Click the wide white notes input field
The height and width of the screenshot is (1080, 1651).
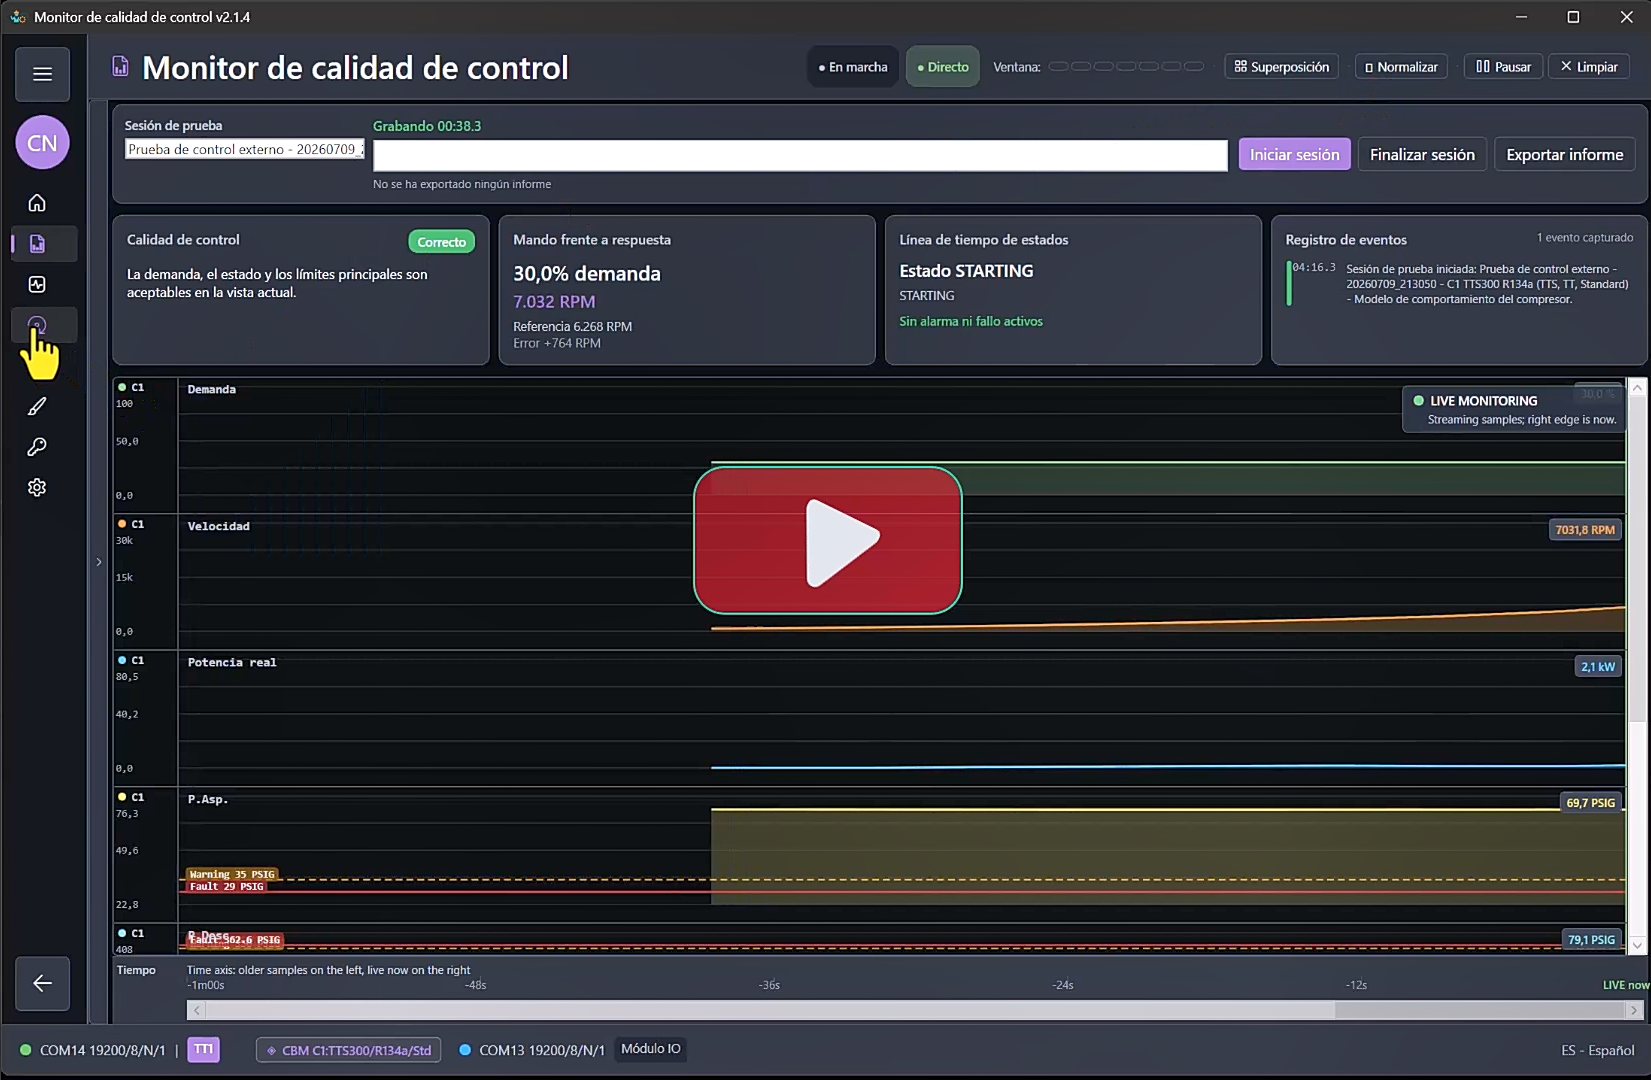click(800, 155)
